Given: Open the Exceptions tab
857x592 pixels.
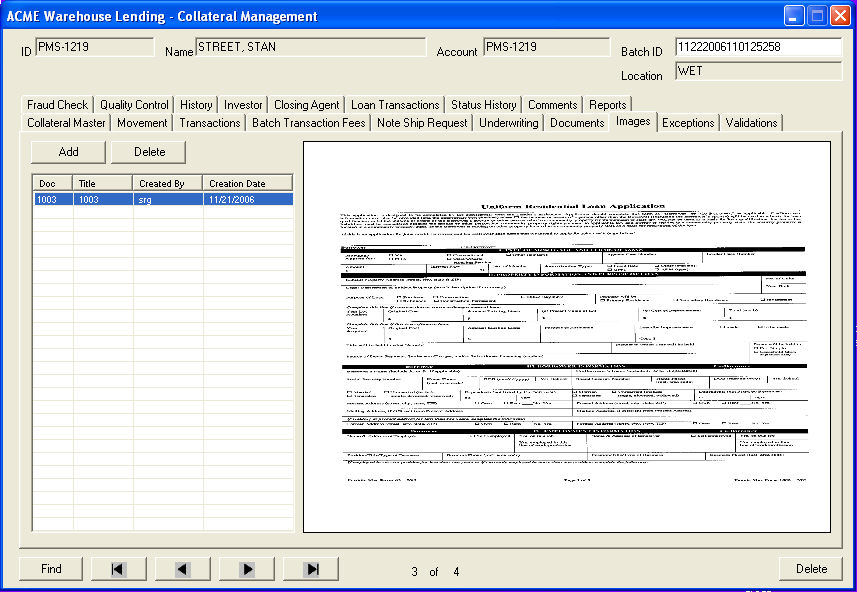Looking at the screenshot, I should click(x=688, y=123).
